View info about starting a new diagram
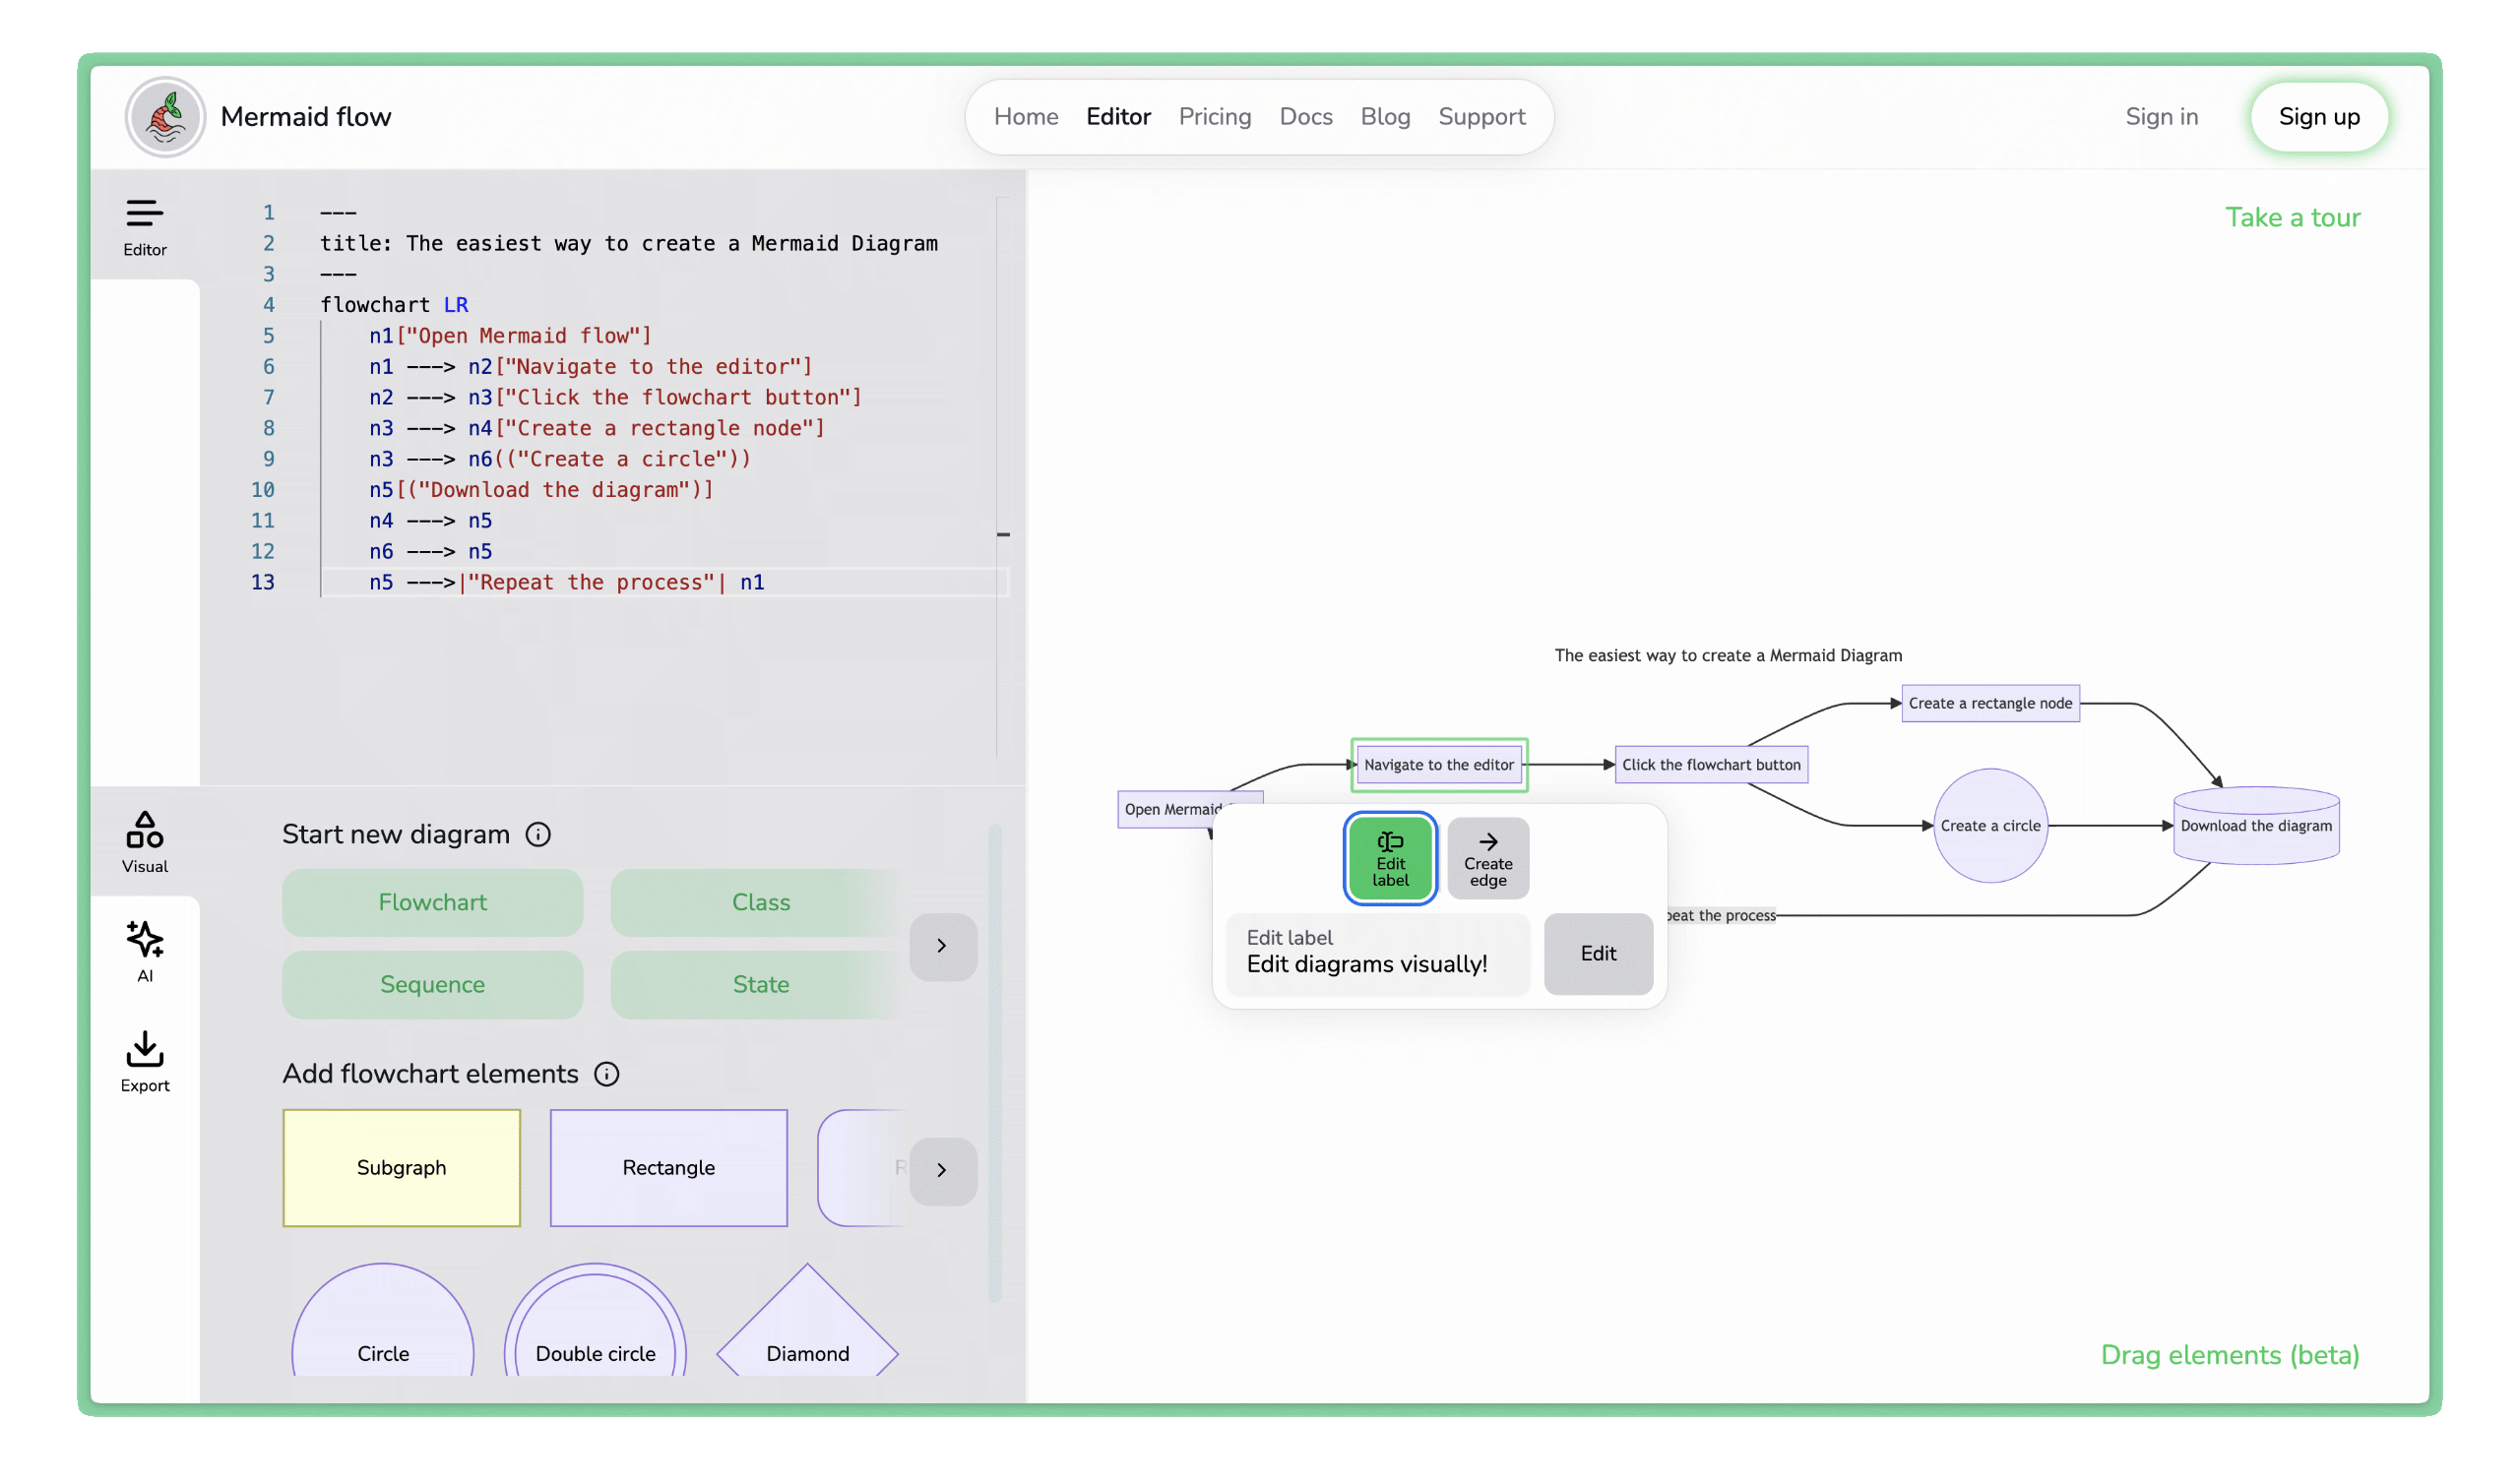The image size is (2520, 1484). (x=538, y=834)
